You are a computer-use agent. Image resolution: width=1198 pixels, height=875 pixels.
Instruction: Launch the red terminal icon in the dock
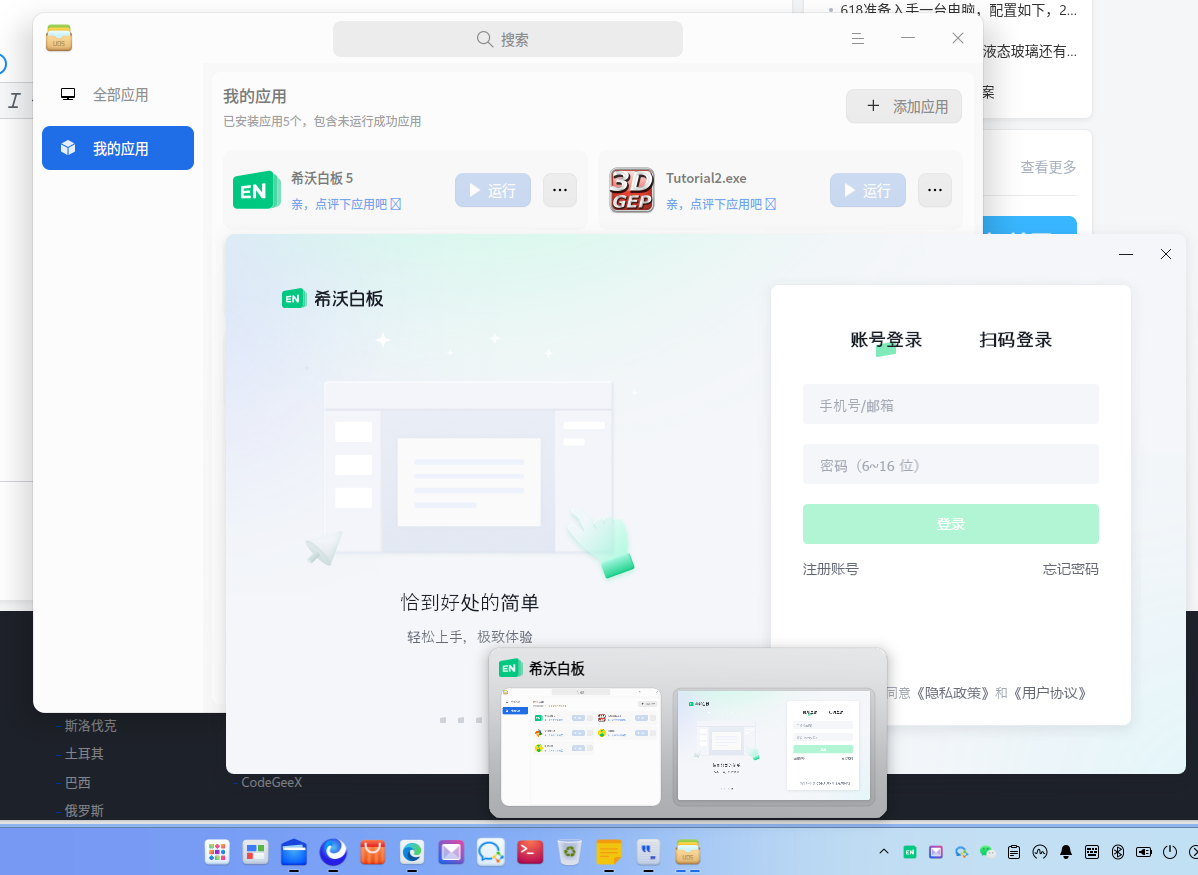point(530,851)
